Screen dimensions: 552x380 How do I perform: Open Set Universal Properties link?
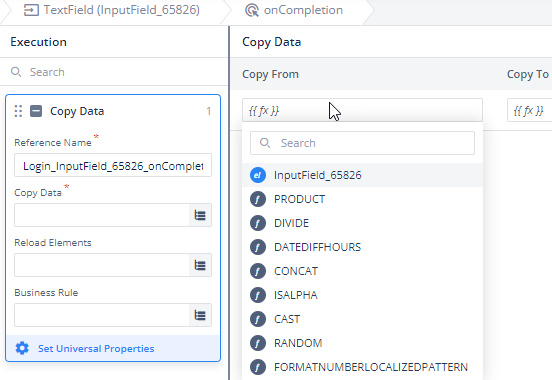[96, 349]
